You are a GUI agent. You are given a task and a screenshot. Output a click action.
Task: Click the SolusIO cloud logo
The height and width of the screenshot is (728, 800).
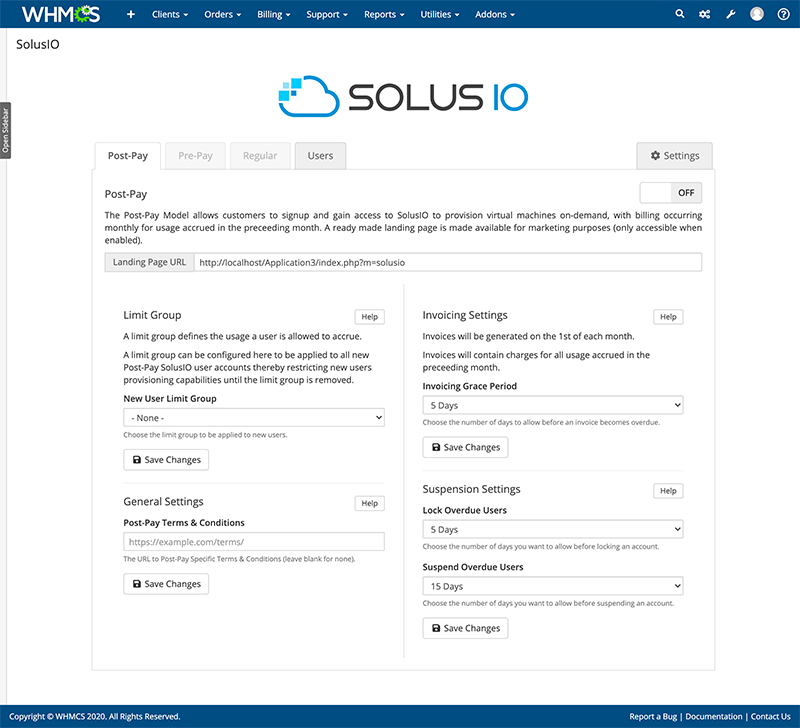coord(402,96)
